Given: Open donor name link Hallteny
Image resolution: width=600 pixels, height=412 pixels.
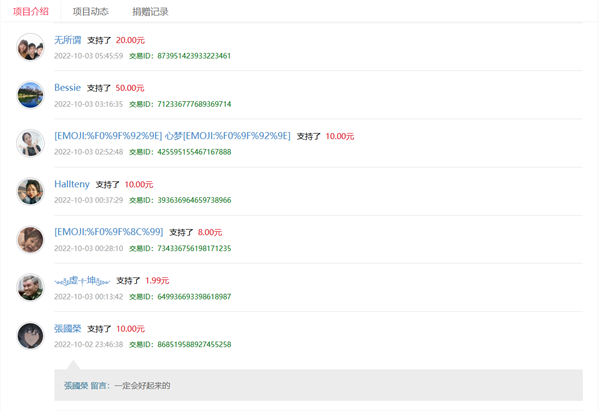Looking at the screenshot, I should [x=72, y=184].
